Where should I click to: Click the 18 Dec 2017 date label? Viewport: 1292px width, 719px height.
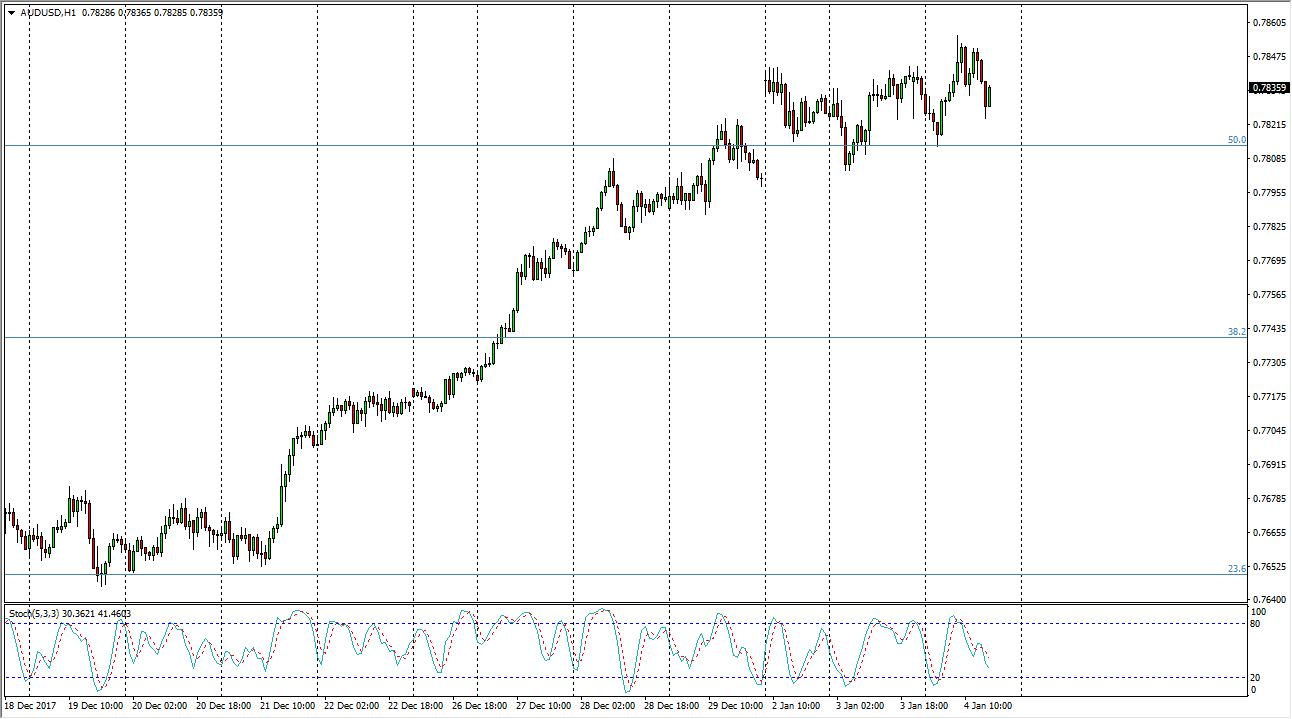[x=30, y=706]
